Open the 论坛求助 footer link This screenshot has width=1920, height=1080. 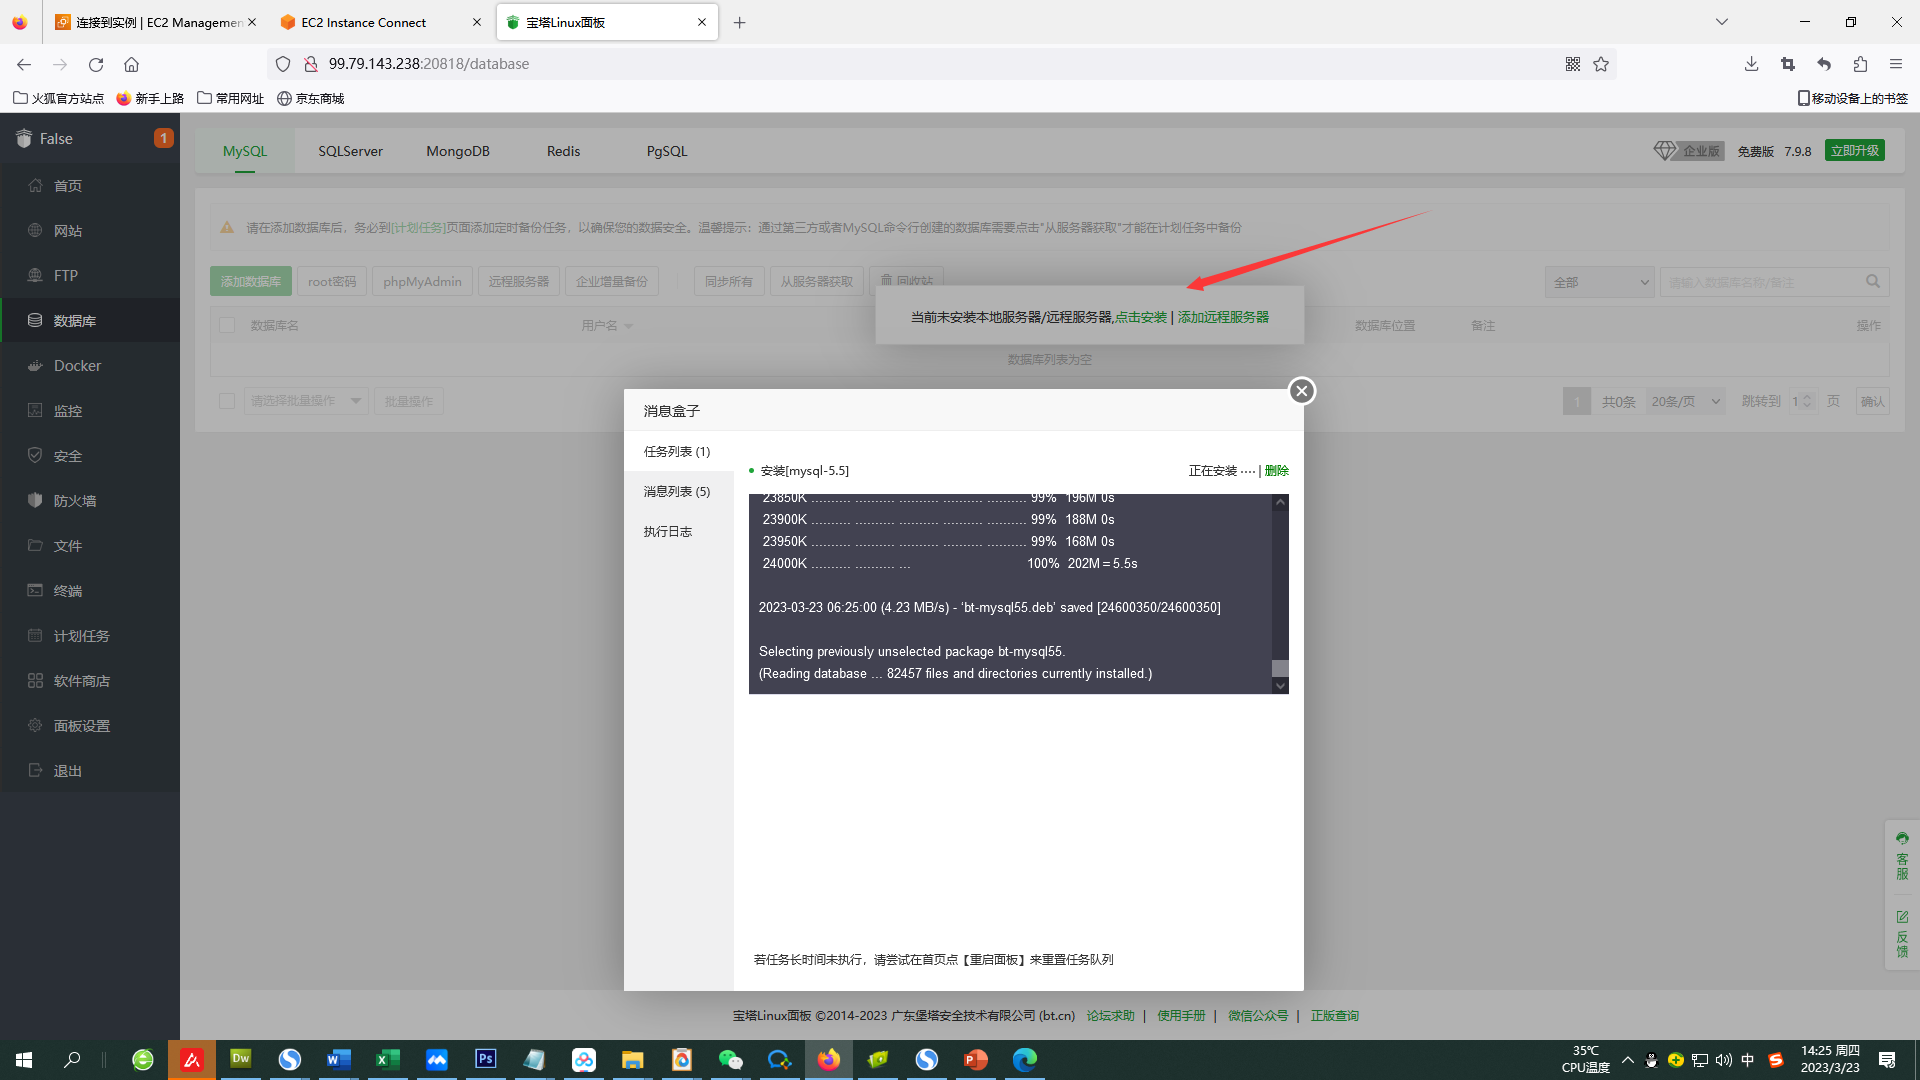click(1111, 1016)
